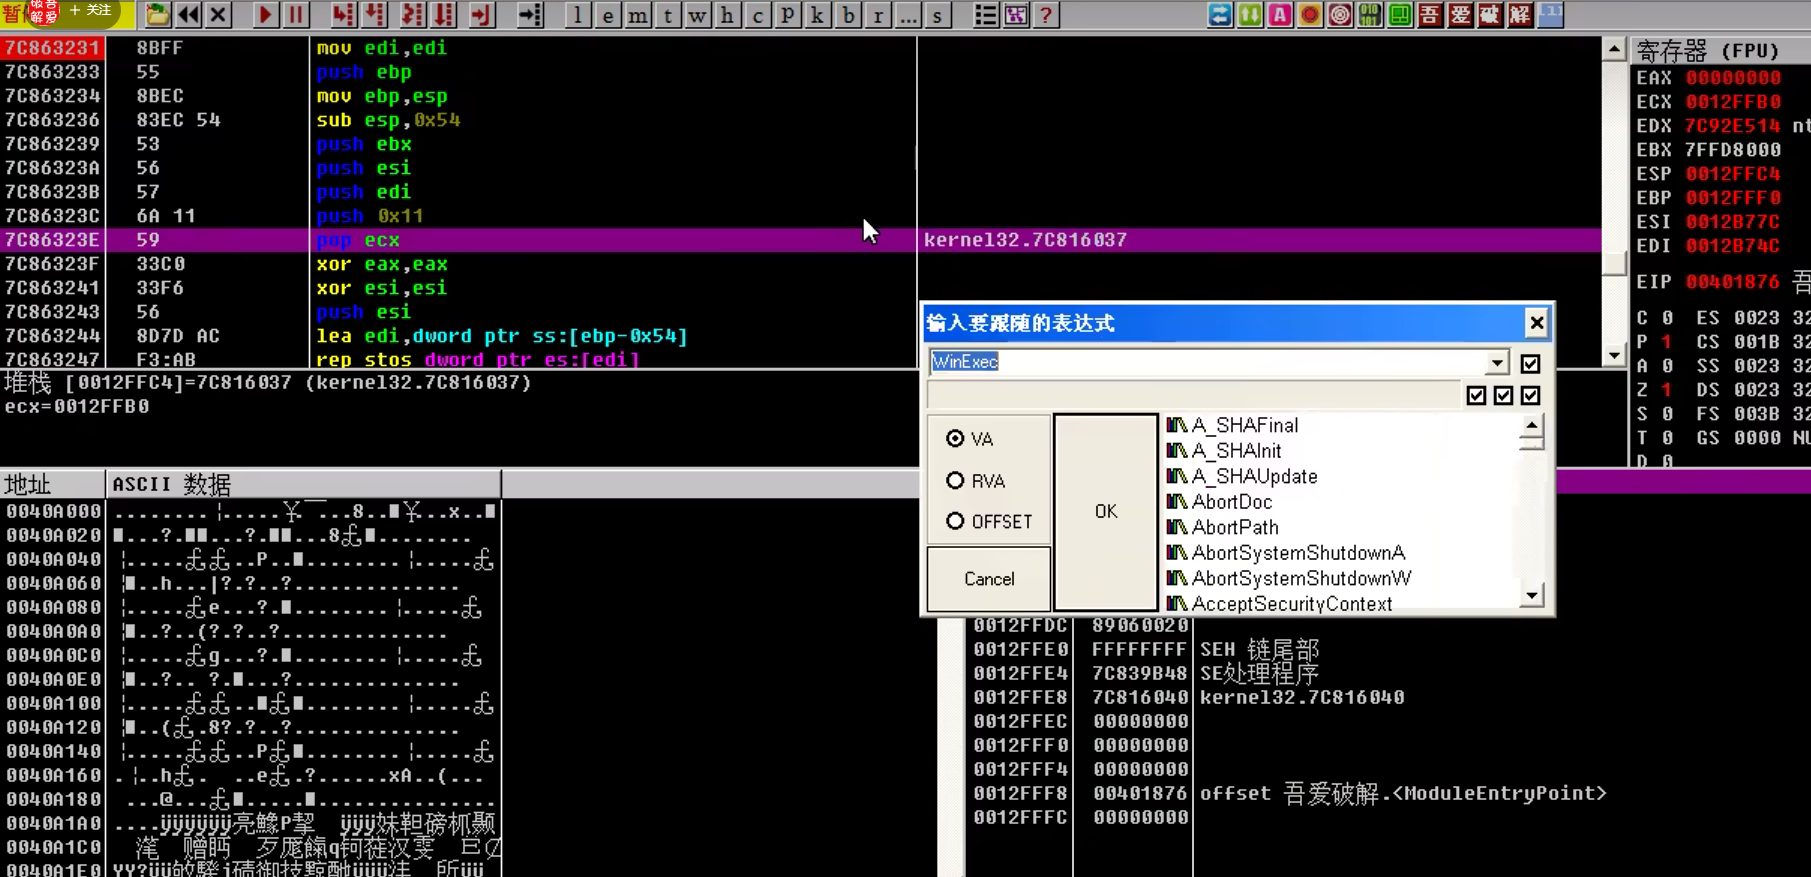Open threads window with 't' button

click(667, 15)
